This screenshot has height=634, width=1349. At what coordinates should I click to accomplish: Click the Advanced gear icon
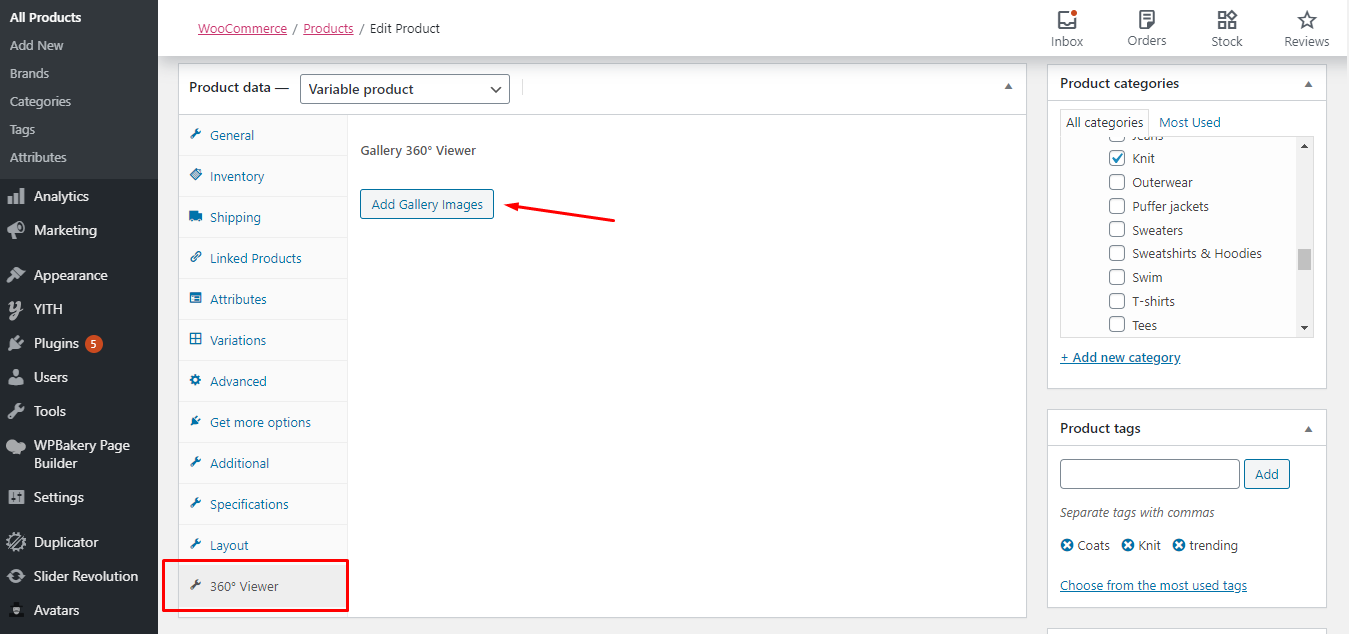point(196,380)
